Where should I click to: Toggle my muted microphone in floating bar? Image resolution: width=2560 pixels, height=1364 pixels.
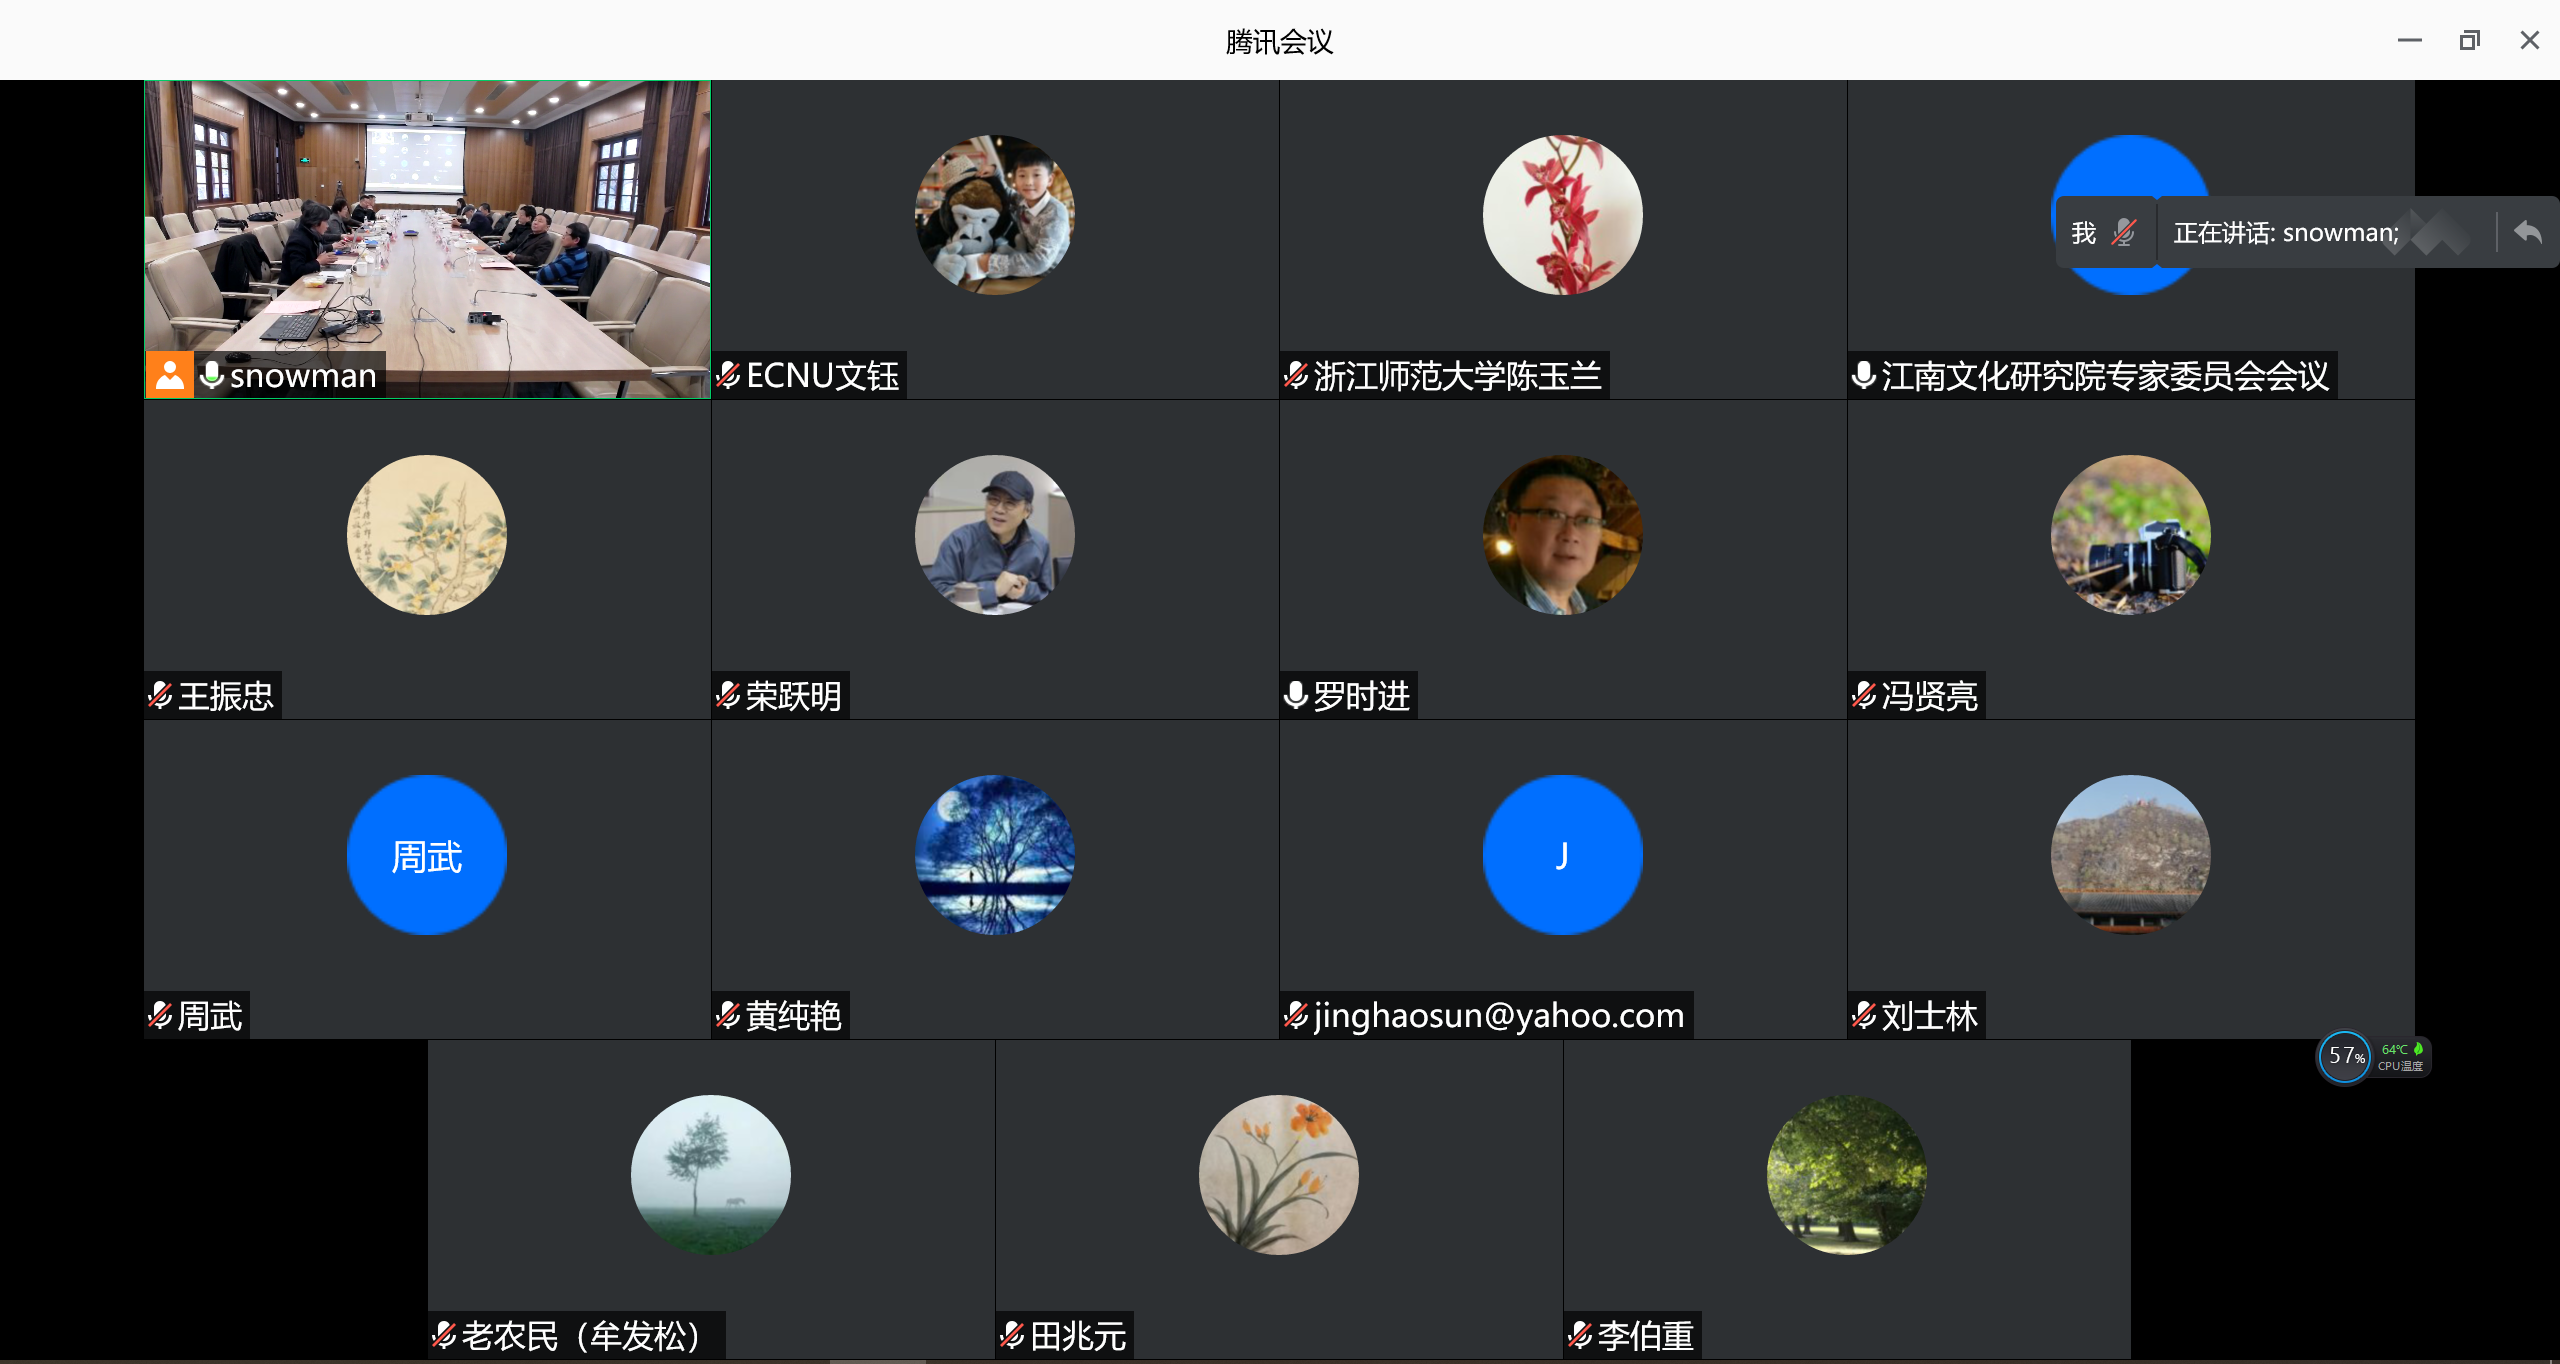click(x=2123, y=233)
